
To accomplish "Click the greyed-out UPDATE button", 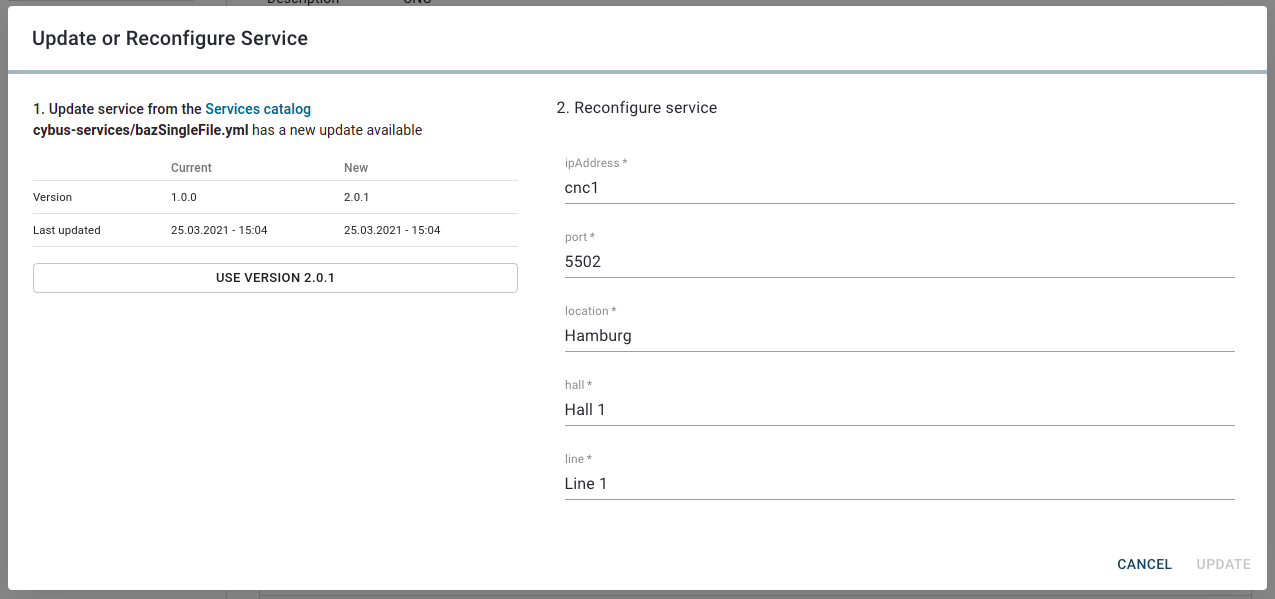I will point(1223,564).
